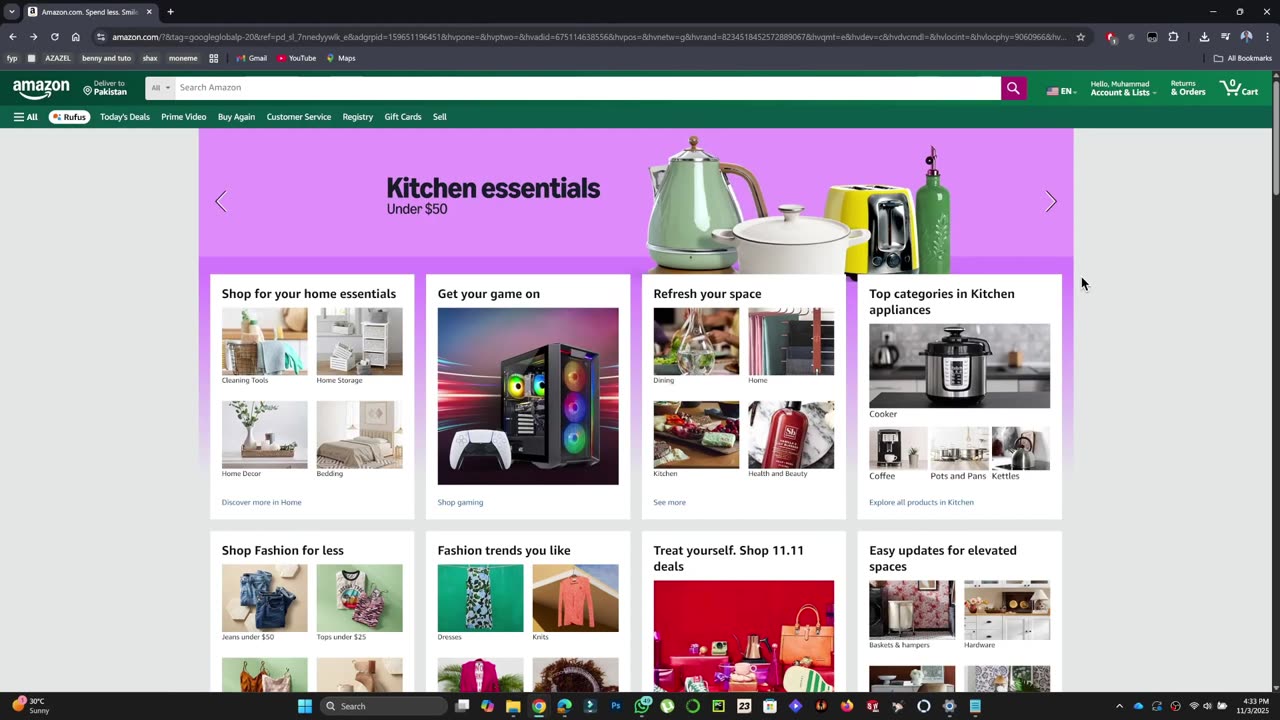Go to Today's Deals

(x=125, y=117)
